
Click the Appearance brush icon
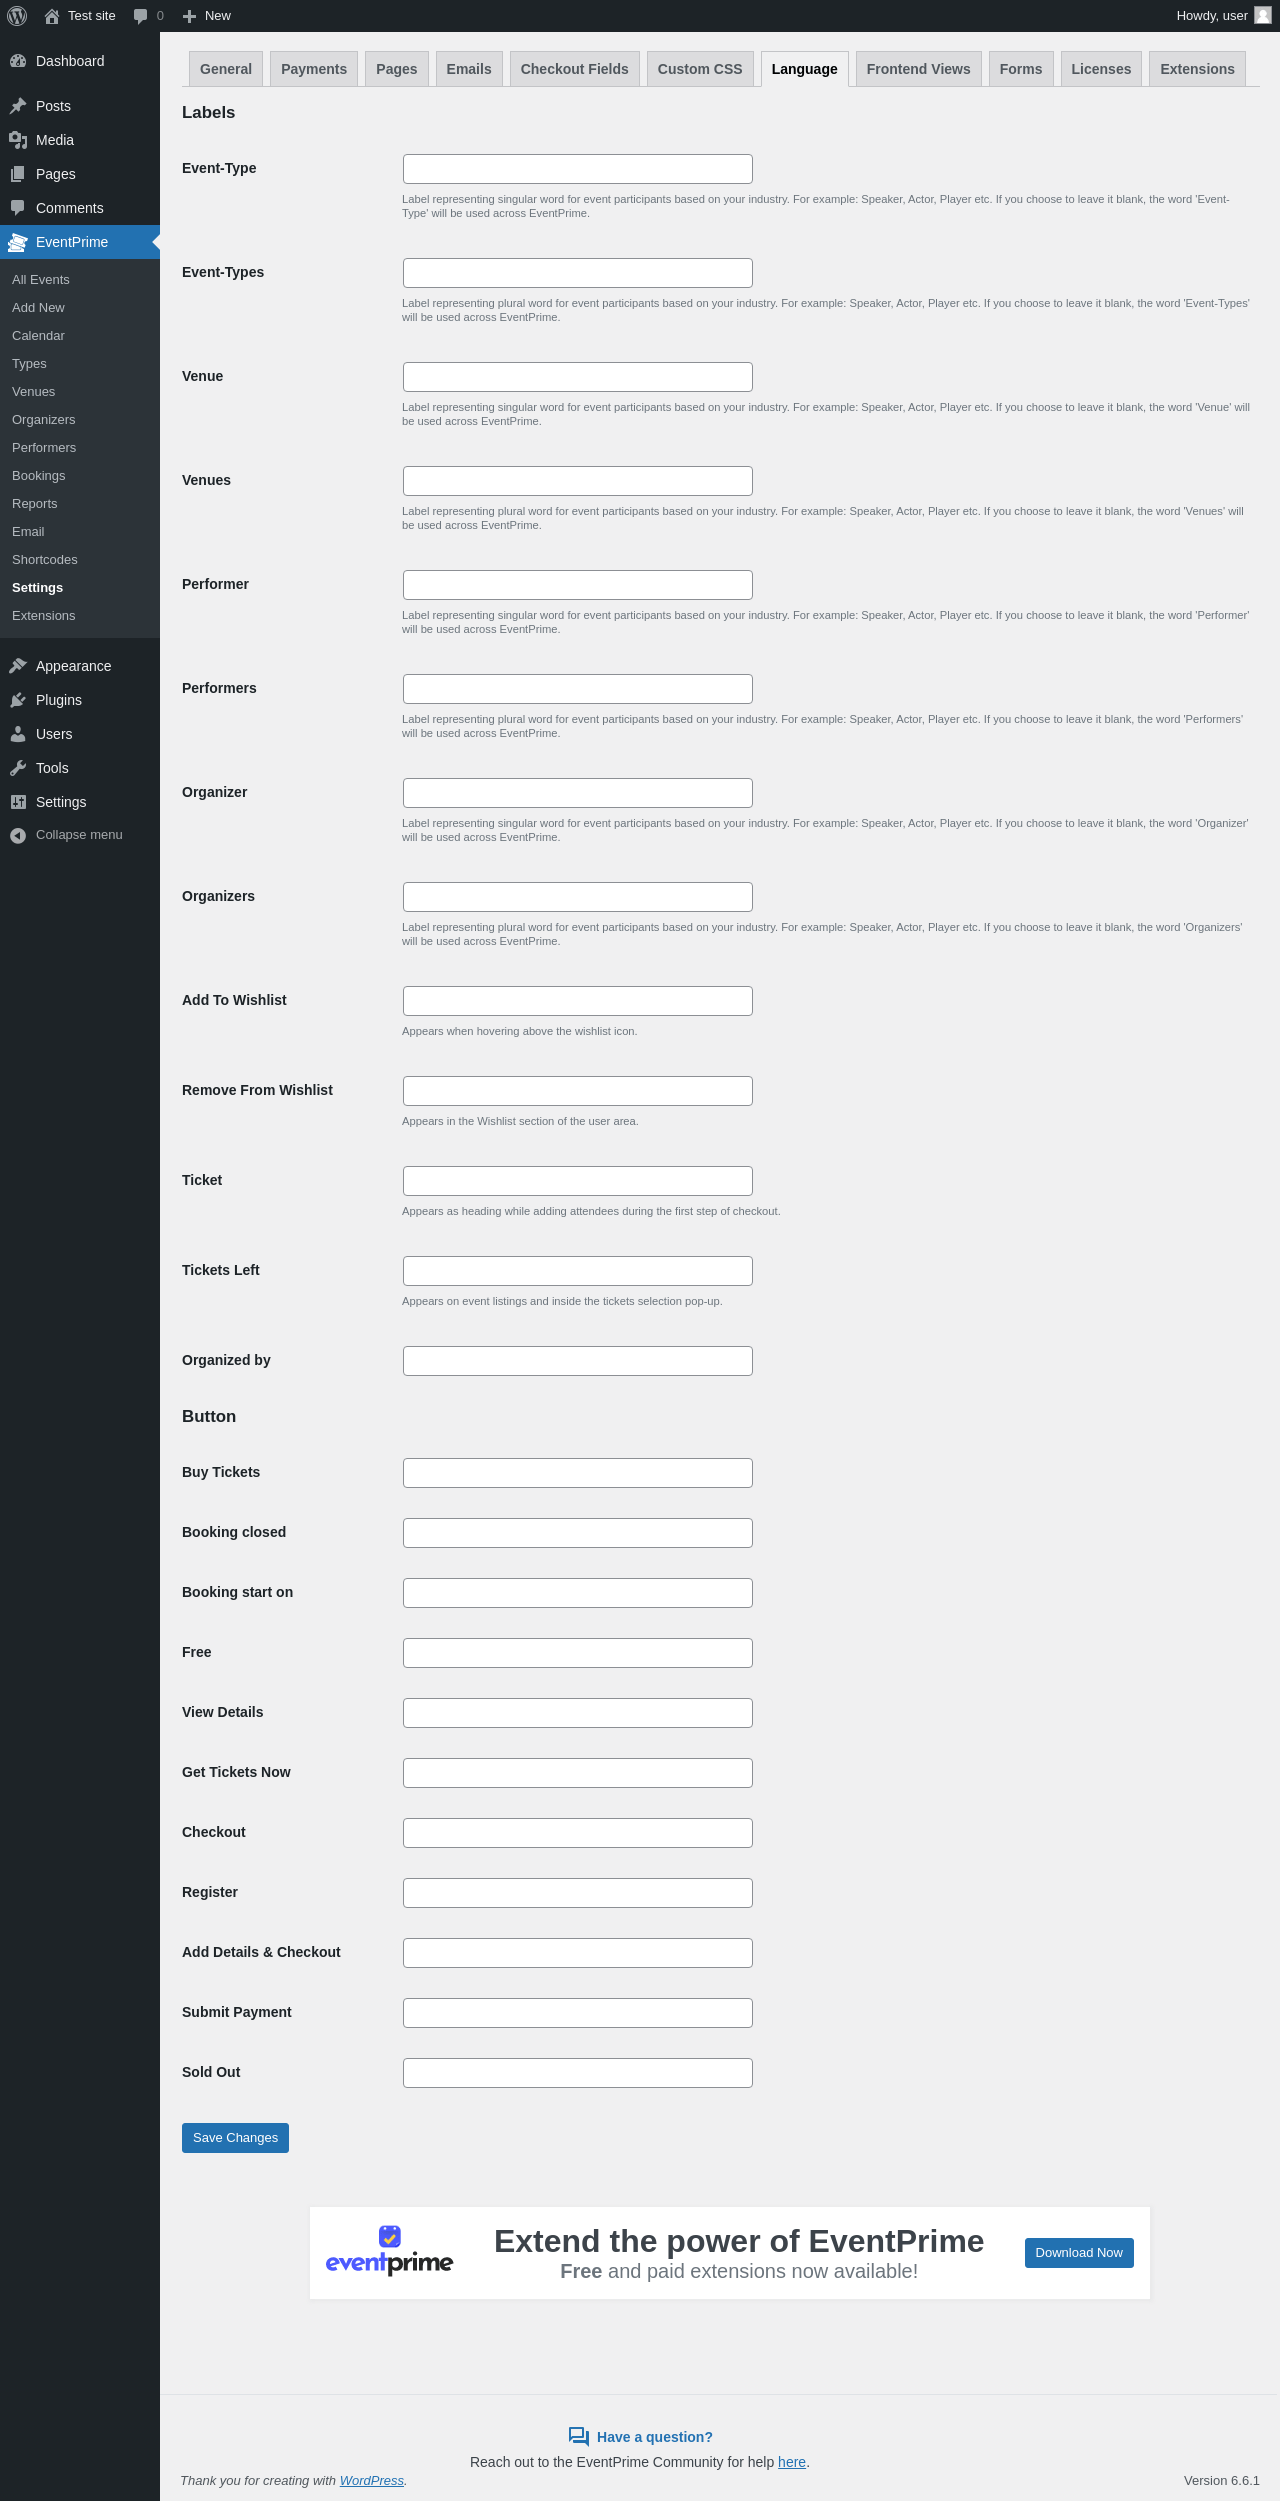pos(18,666)
